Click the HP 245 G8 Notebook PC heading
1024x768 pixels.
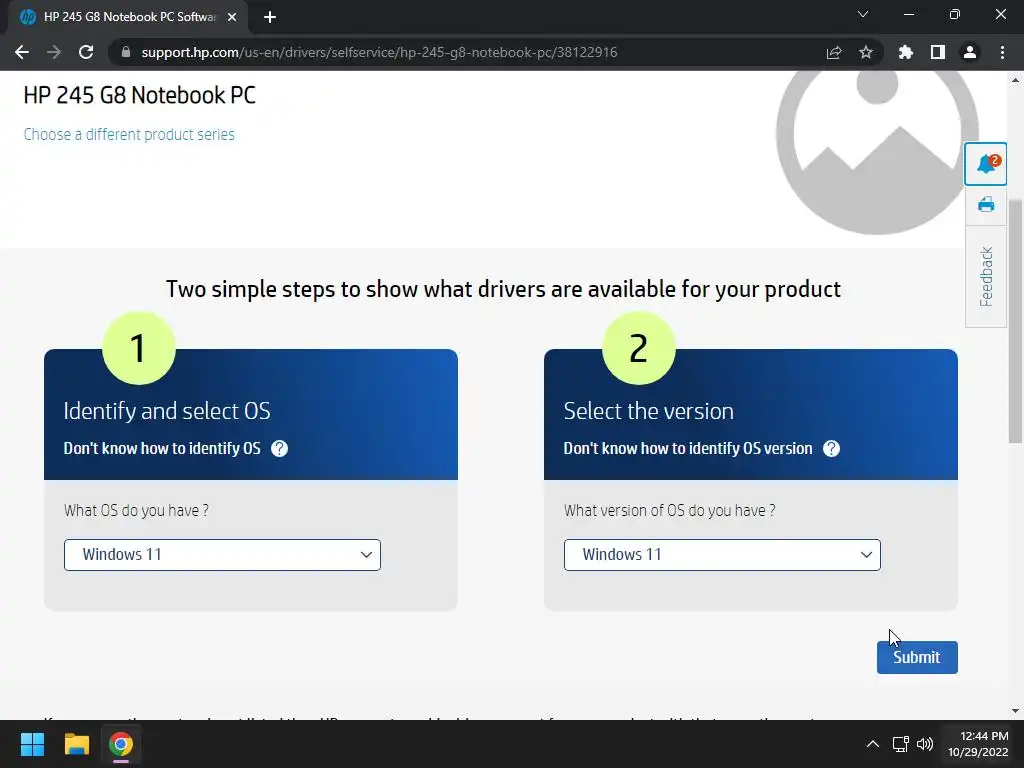[140, 95]
